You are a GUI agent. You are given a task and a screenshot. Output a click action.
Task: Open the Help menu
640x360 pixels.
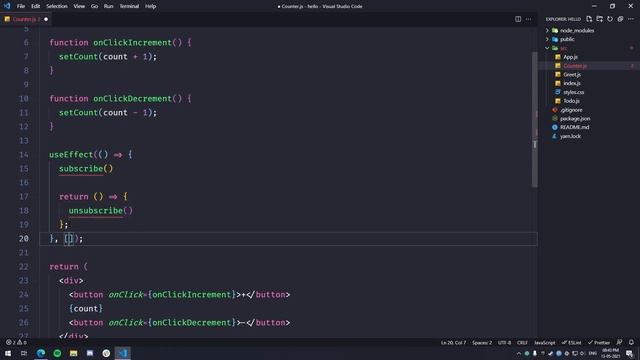point(150,6)
